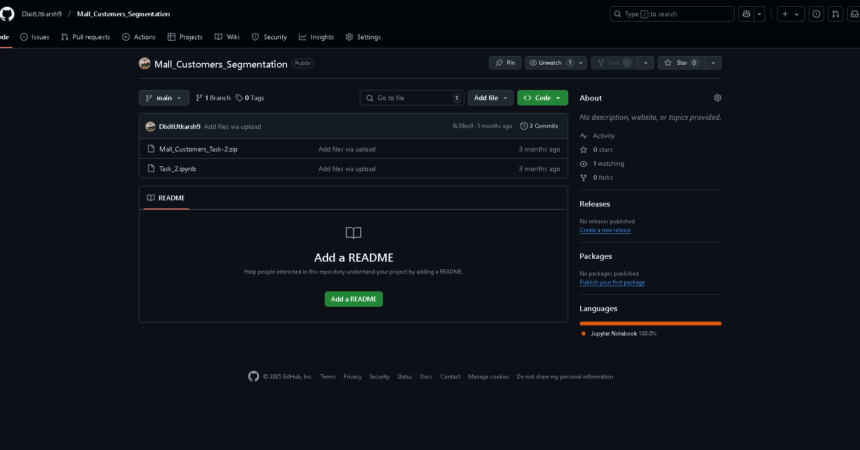Switch to the Insights tab
The width and height of the screenshot is (860, 450).
[316, 37]
